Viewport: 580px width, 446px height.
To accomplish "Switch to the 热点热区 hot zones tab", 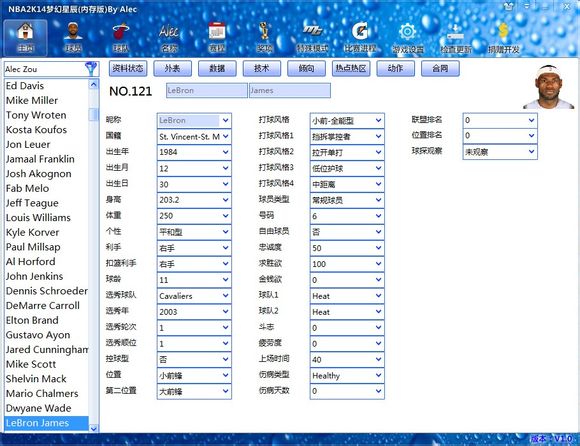I will tap(351, 68).
